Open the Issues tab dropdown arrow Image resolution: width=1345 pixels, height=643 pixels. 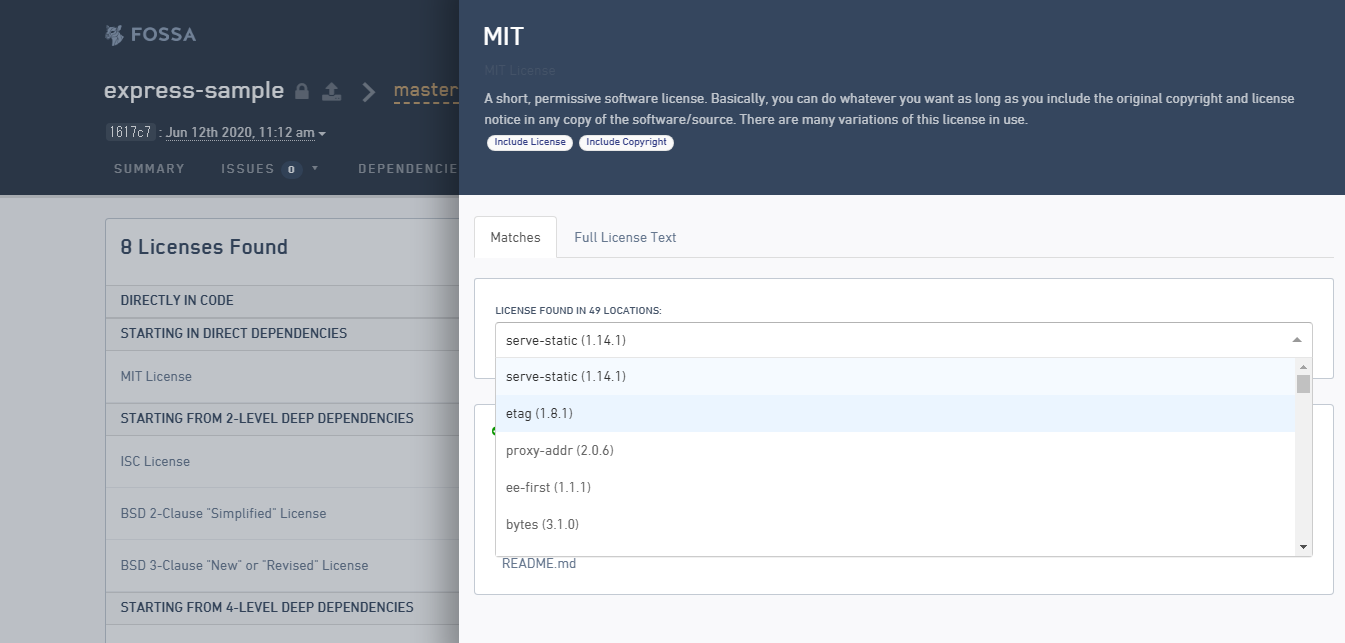[x=315, y=168]
